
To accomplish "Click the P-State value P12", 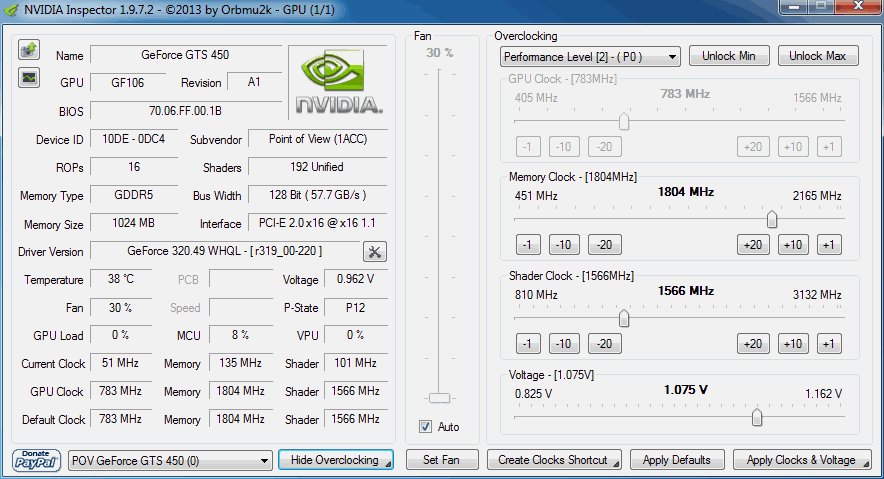I will click(356, 308).
